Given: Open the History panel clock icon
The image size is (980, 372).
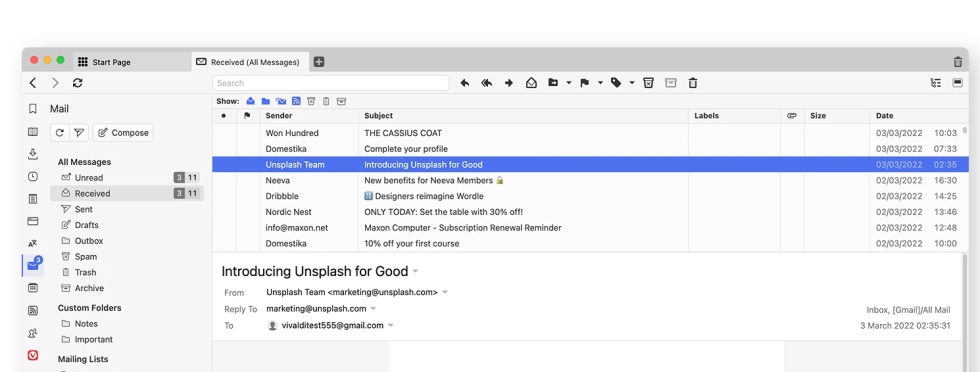Looking at the screenshot, I should click(33, 177).
